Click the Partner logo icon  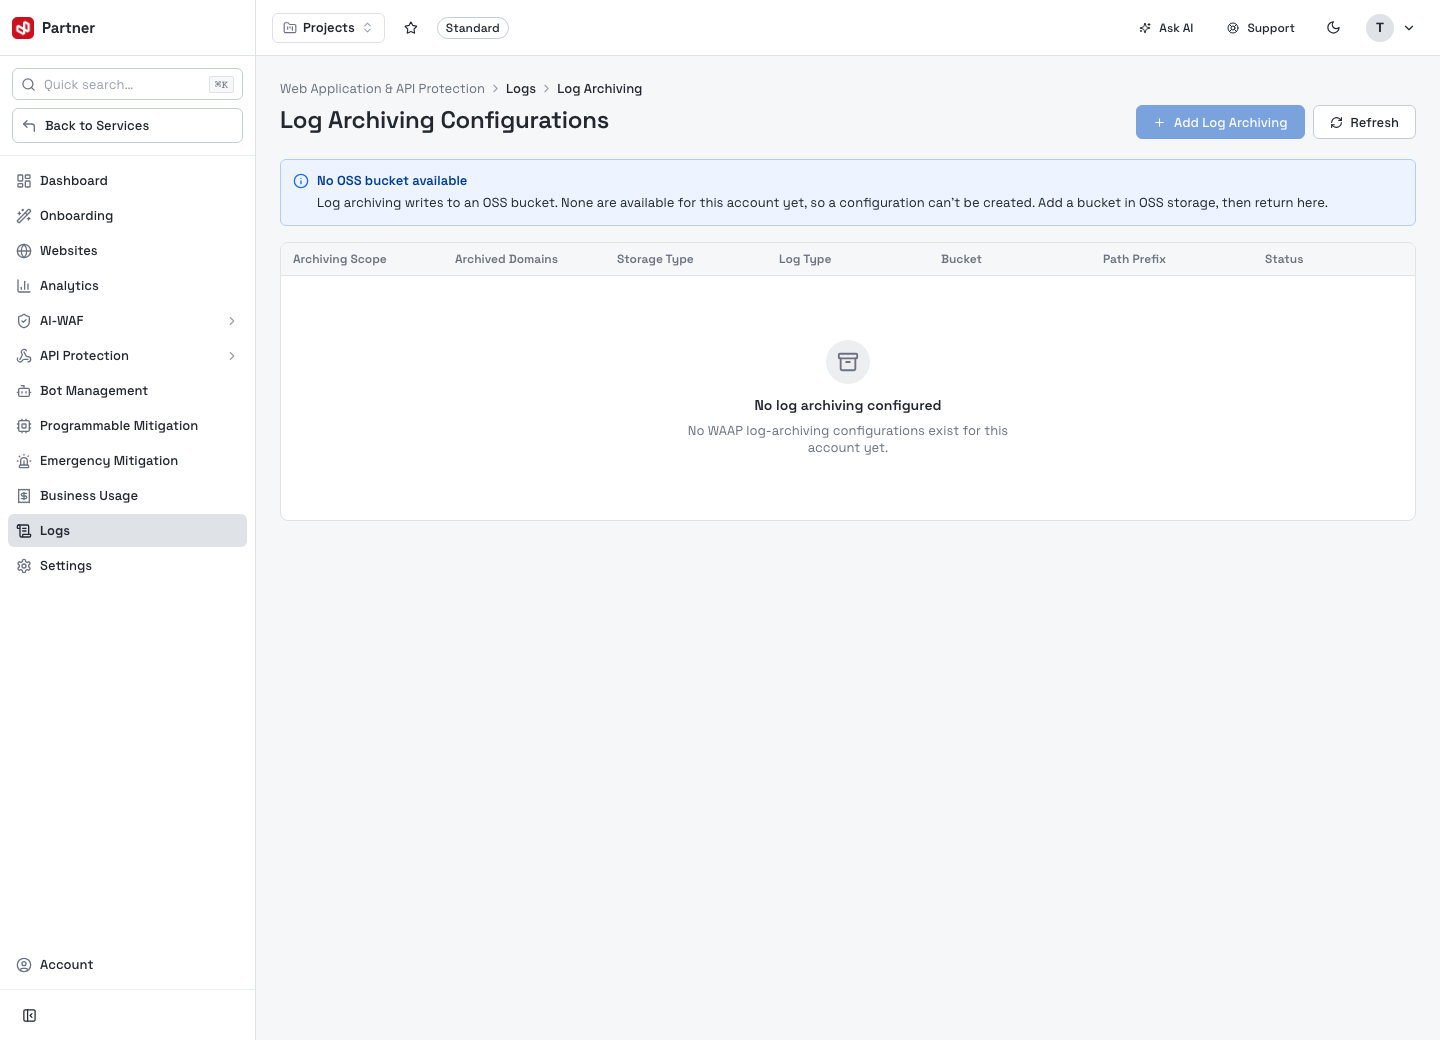click(x=23, y=28)
